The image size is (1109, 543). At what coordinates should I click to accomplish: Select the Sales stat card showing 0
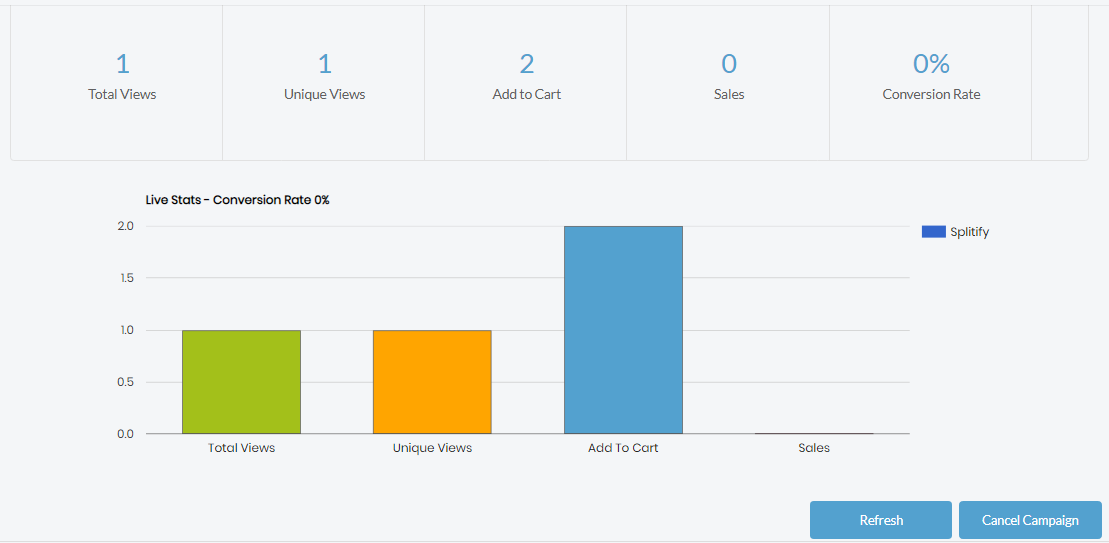click(728, 83)
